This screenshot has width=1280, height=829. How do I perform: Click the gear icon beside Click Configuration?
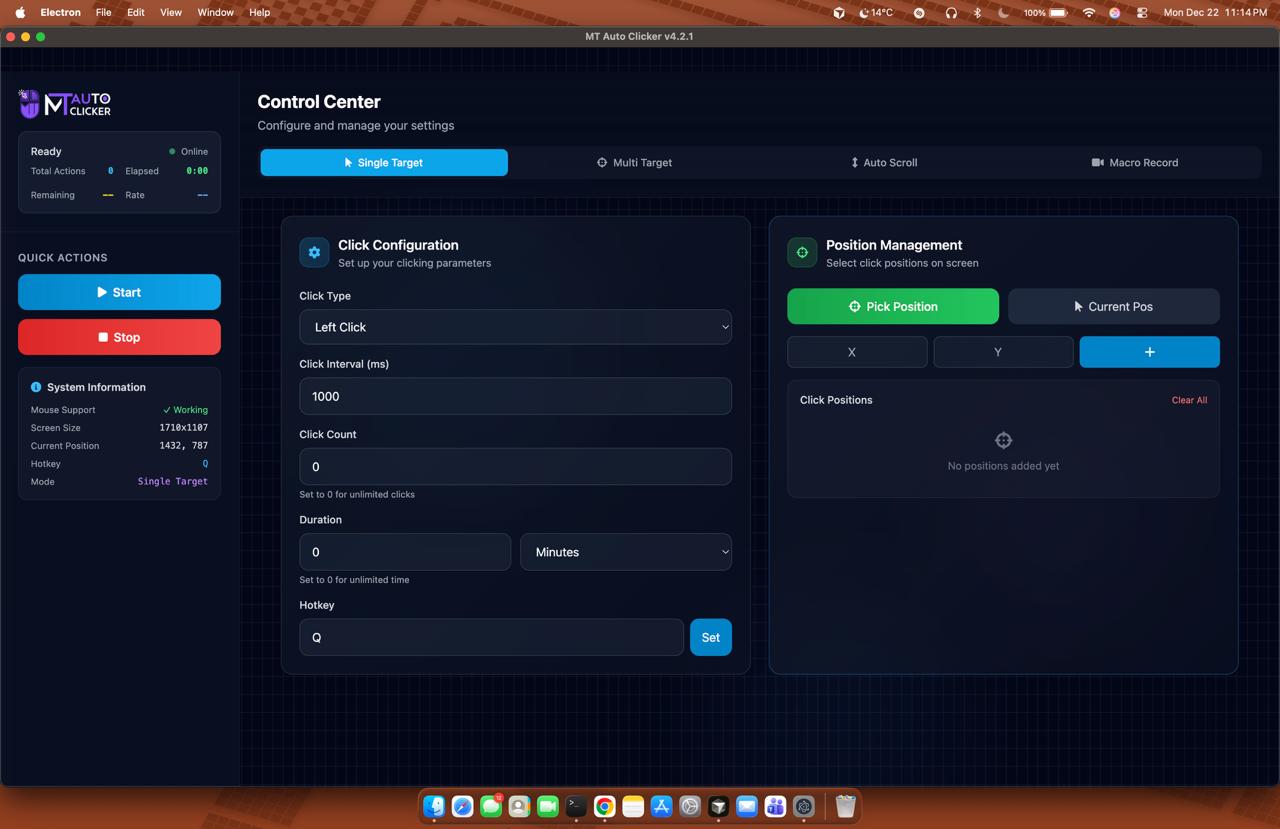pyautogui.click(x=314, y=253)
